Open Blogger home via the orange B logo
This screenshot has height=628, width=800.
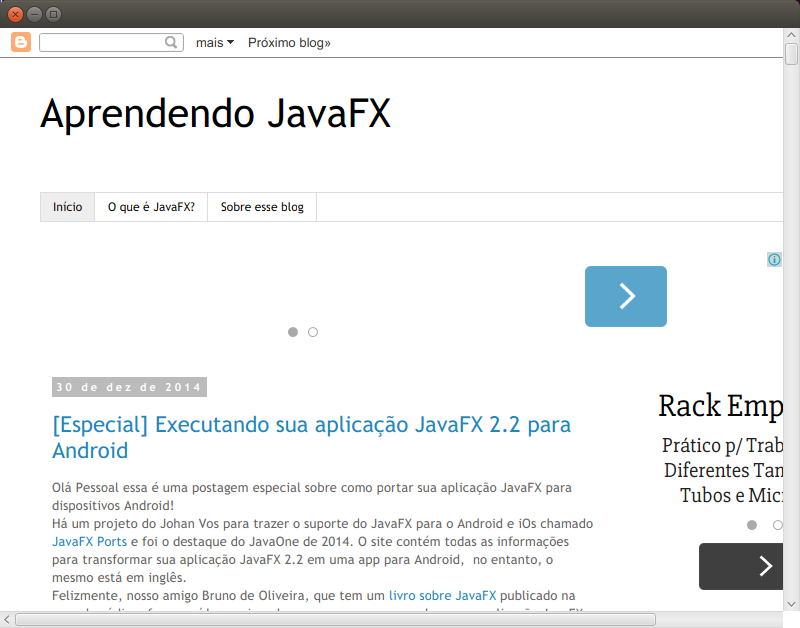point(19,42)
